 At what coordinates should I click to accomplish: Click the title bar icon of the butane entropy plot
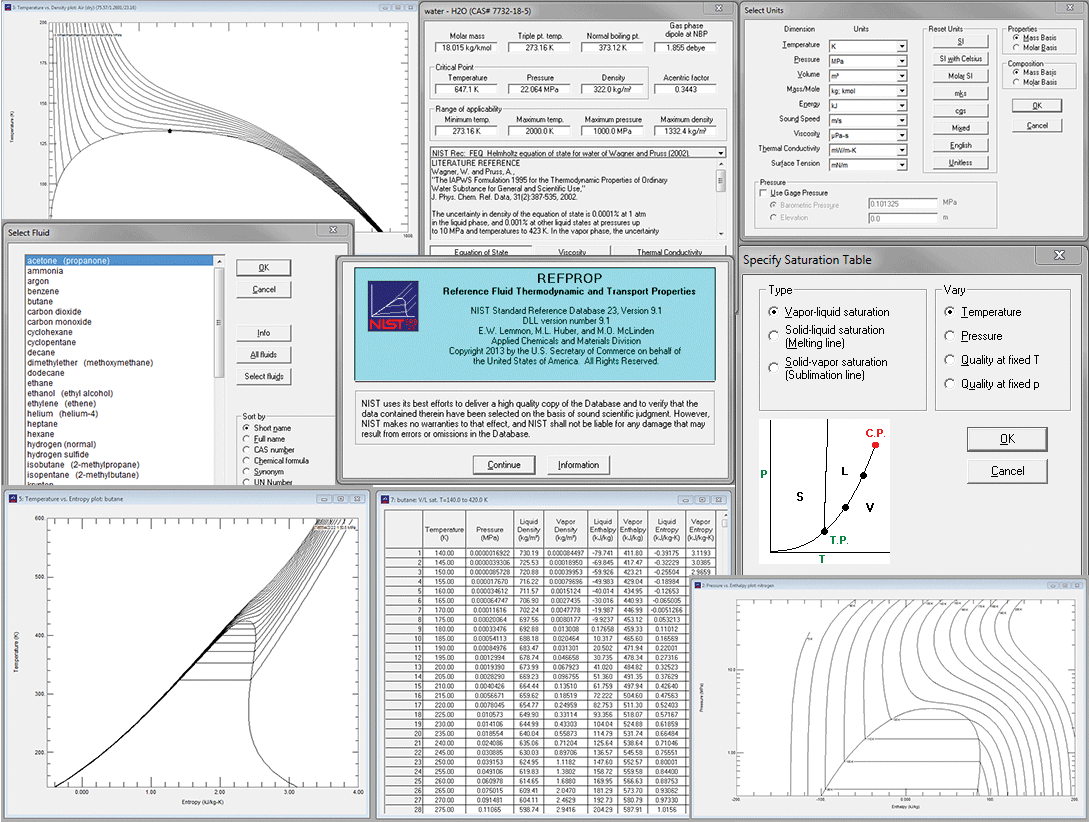pos(12,498)
